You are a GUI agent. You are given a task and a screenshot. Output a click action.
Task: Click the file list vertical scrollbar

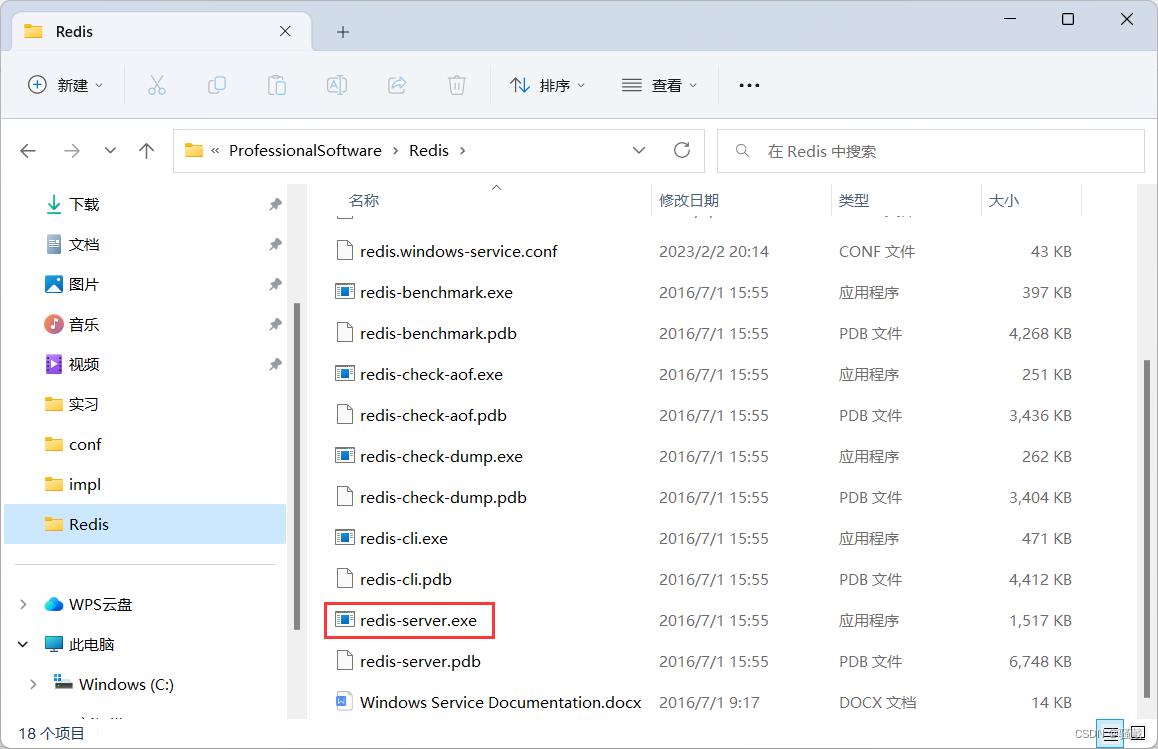(x=1146, y=528)
